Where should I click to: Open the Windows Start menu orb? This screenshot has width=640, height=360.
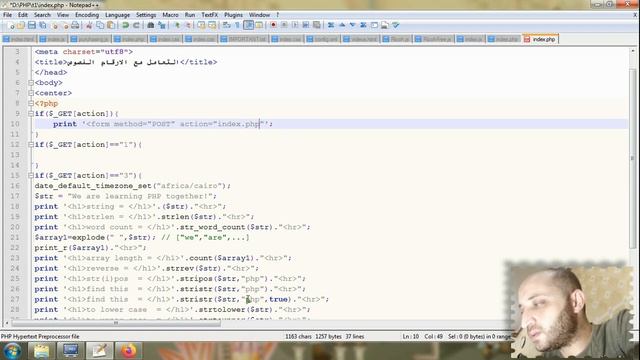[12, 351]
